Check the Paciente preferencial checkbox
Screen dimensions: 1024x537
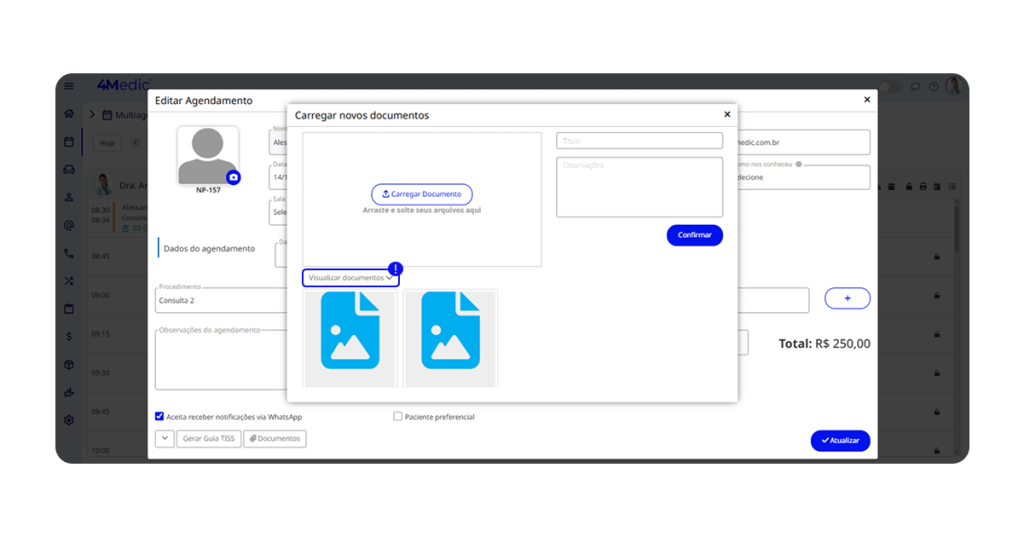point(398,416)
